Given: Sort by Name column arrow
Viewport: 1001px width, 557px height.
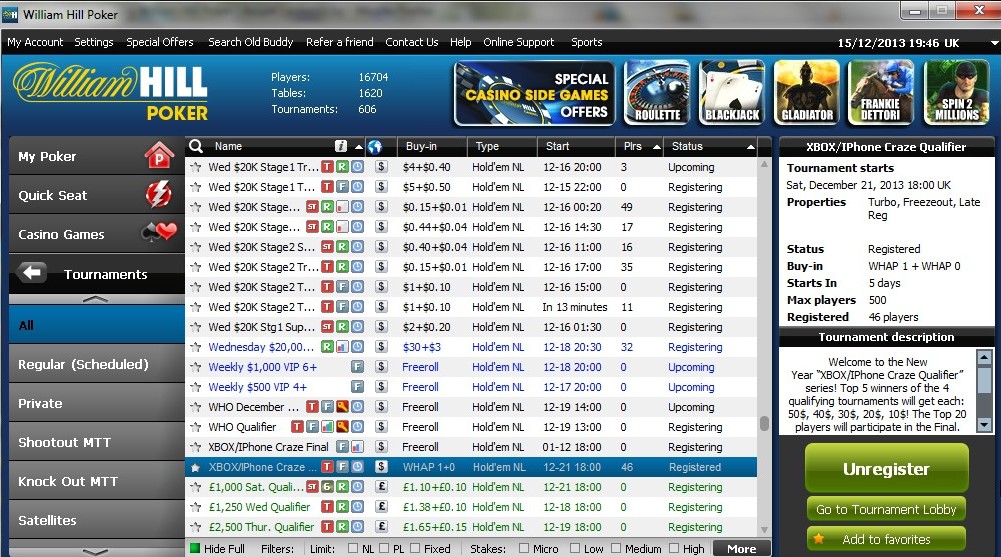Looking at the screenshot, I should tap(359, 147).
